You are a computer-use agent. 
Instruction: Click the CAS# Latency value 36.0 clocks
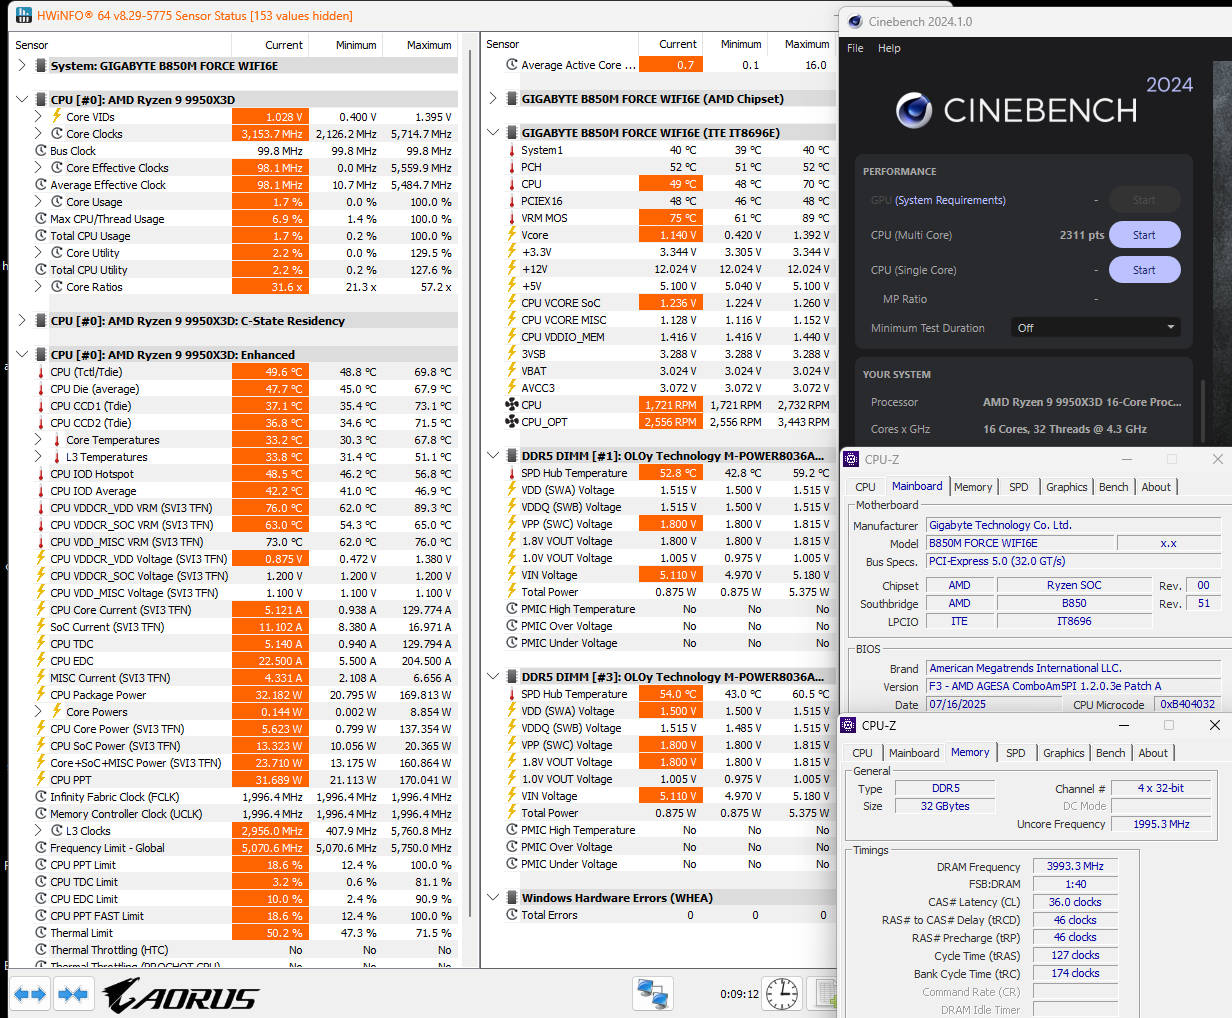1075,902
